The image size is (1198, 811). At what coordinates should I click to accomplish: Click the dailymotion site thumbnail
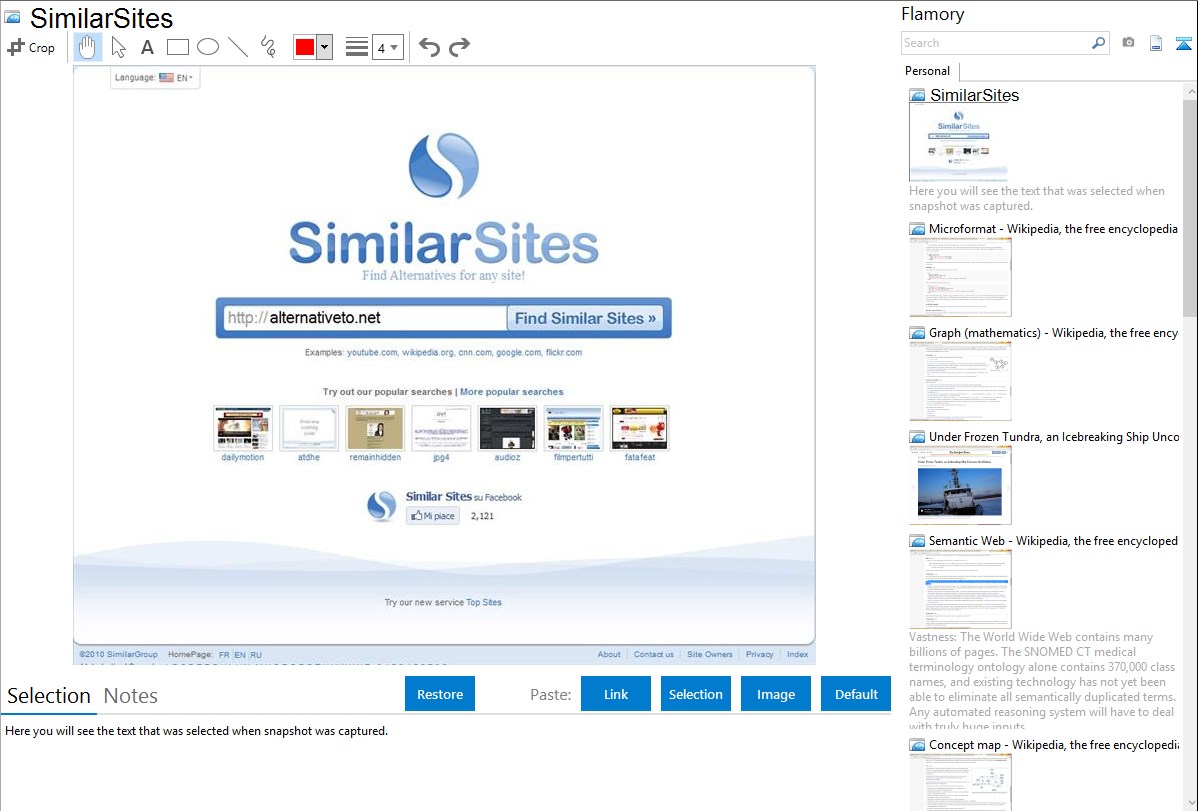click(243, 428)
